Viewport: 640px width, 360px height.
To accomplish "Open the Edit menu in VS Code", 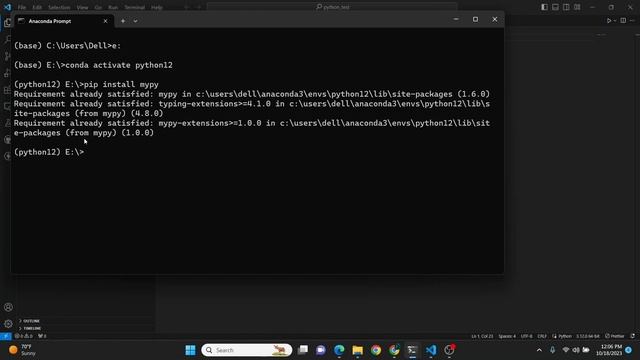I will tap(37, 7).
